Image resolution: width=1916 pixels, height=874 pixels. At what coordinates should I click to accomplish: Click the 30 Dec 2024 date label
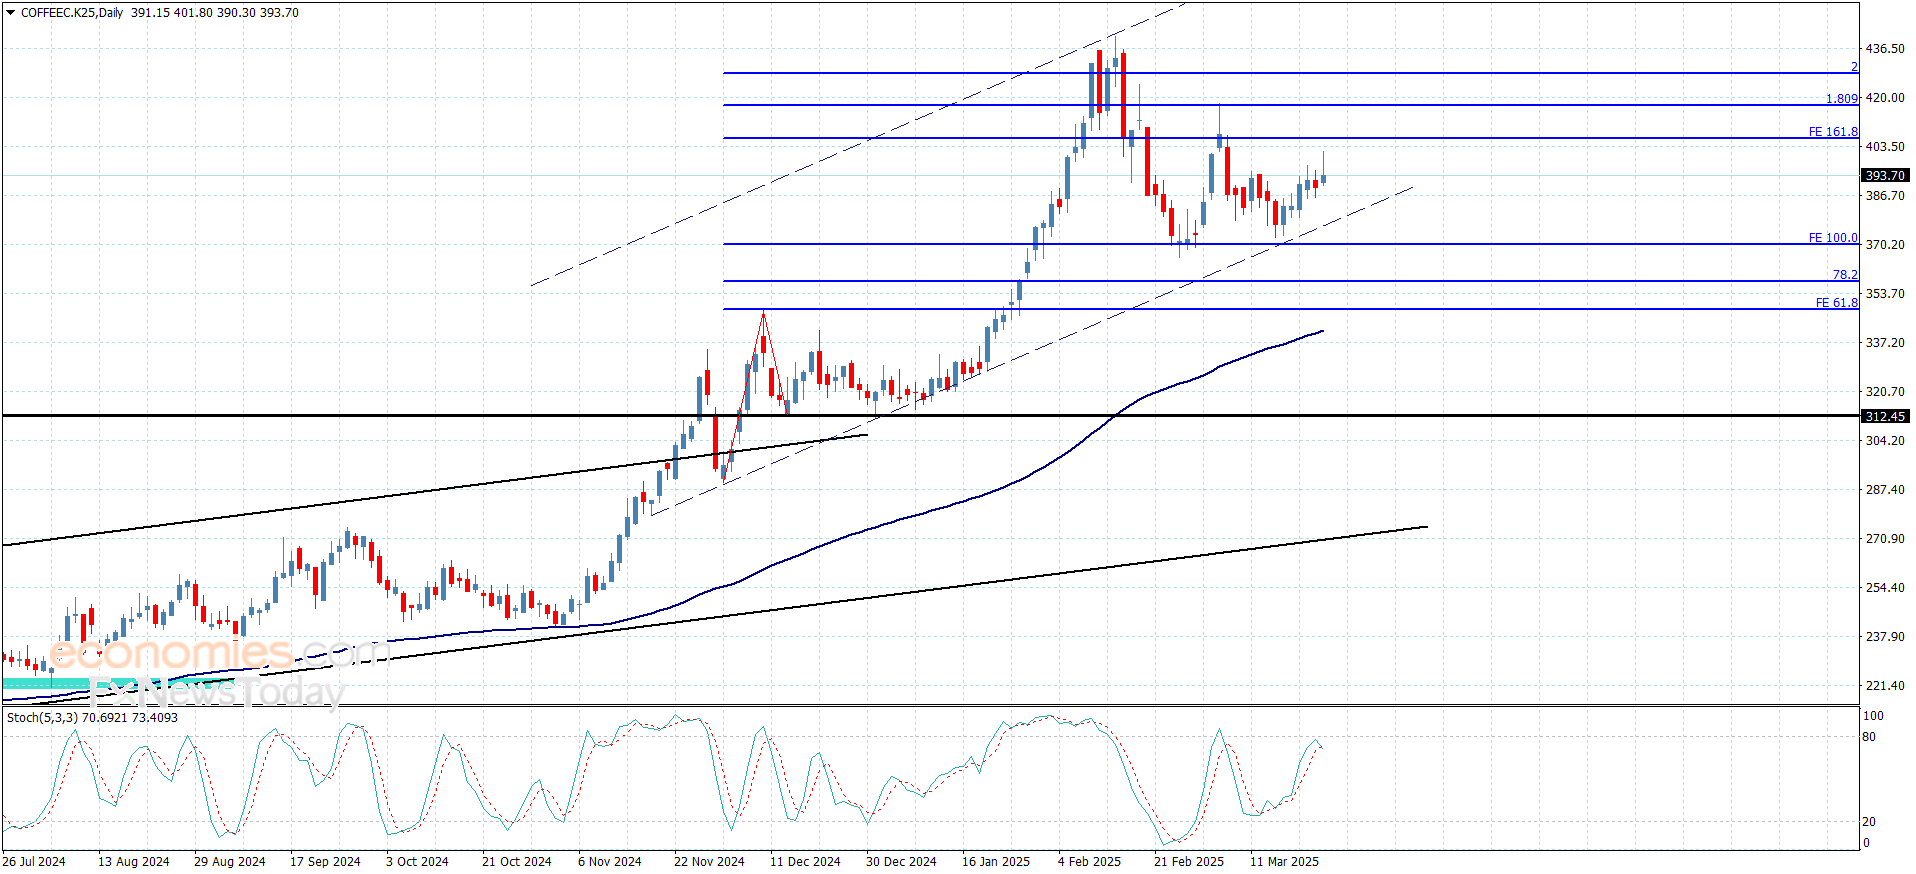pos(901,862)
